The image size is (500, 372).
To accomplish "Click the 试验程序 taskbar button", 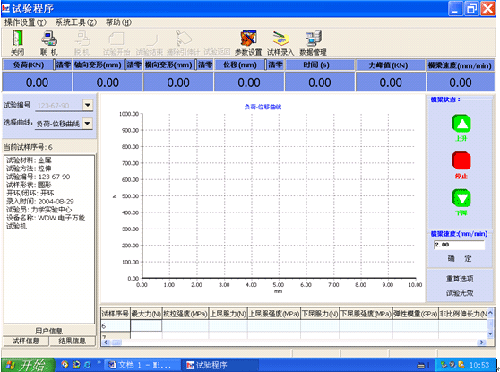I will click(220, 365).
